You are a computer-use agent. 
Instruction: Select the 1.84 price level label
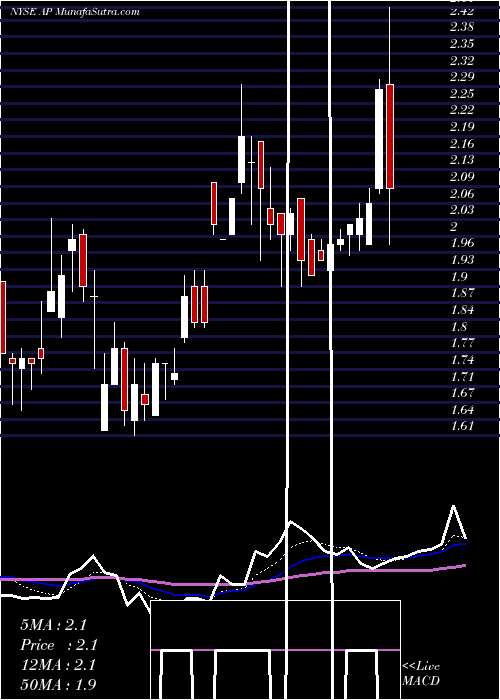click(x=462, y=310)
